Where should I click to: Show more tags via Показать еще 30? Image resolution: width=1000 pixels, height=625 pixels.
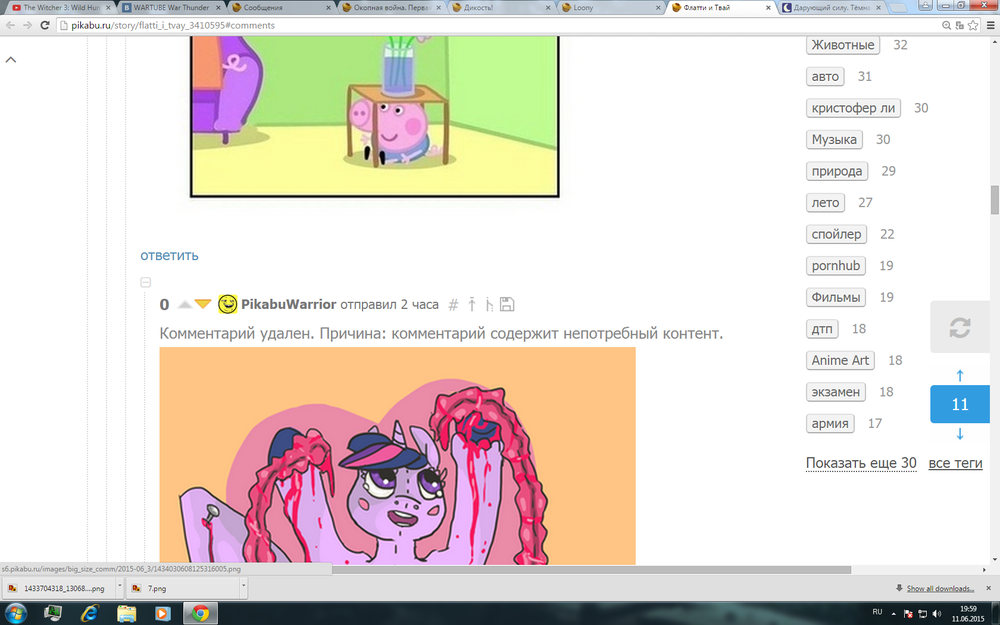click(861, 463)
